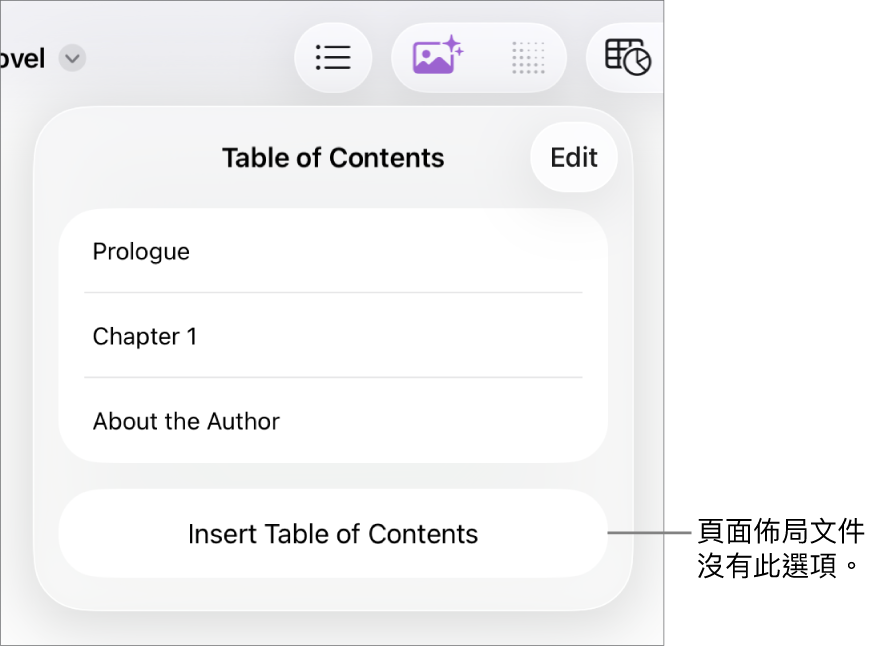Viewport: 884px width, 646px height.
Task: Jump to Prologue entry
Action: [x=141, y=252]
